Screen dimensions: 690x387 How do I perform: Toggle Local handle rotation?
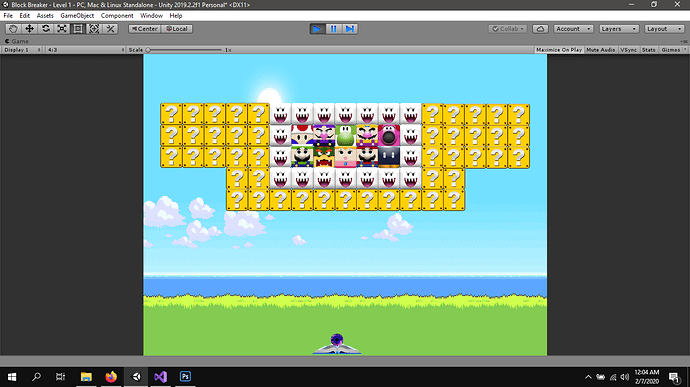(177, 29)
